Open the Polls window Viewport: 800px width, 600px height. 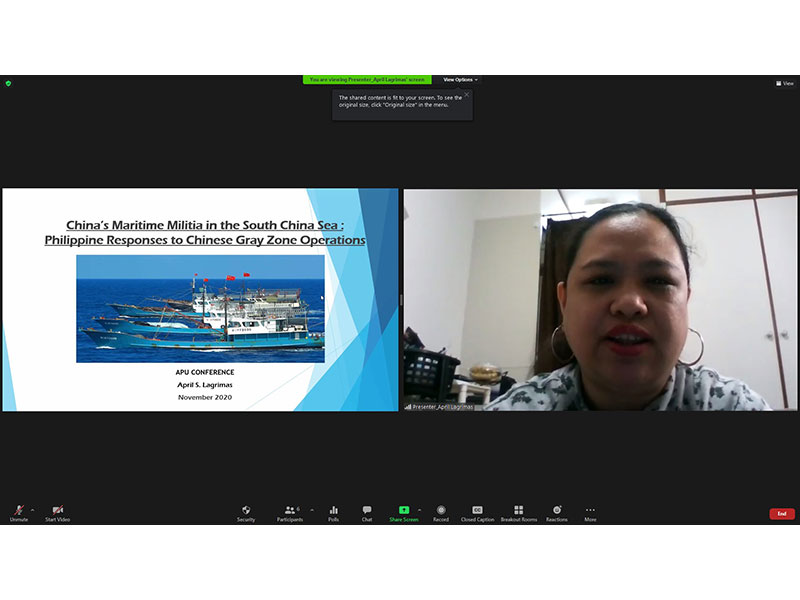[x=333, y=512]
